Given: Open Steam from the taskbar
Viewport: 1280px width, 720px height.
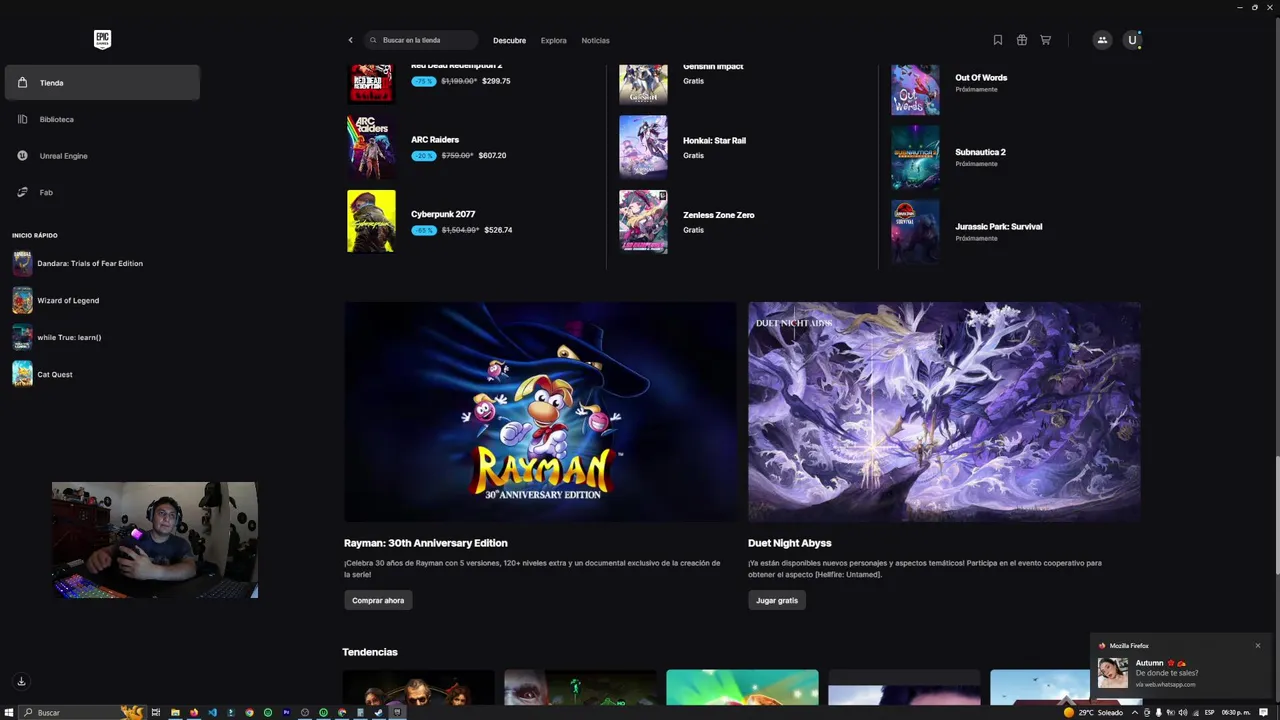Looking at the screenshot, I should [378, 712].
